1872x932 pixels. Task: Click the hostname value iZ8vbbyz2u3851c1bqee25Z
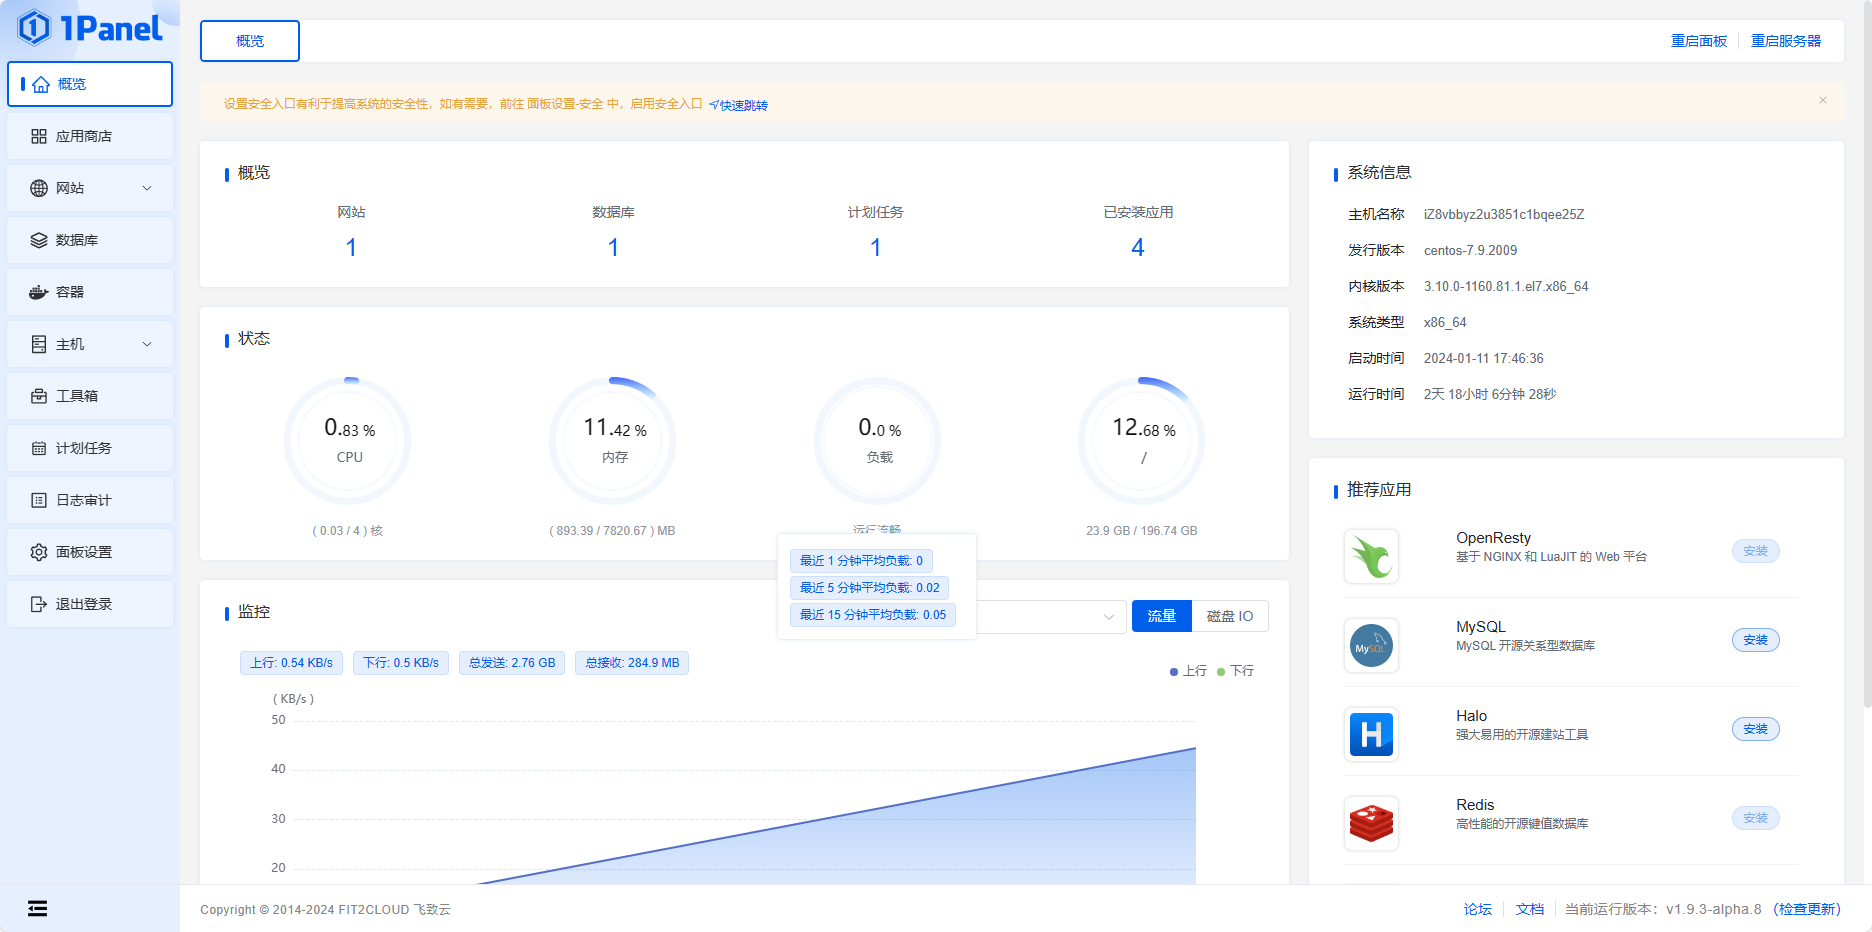[1504, 215]
